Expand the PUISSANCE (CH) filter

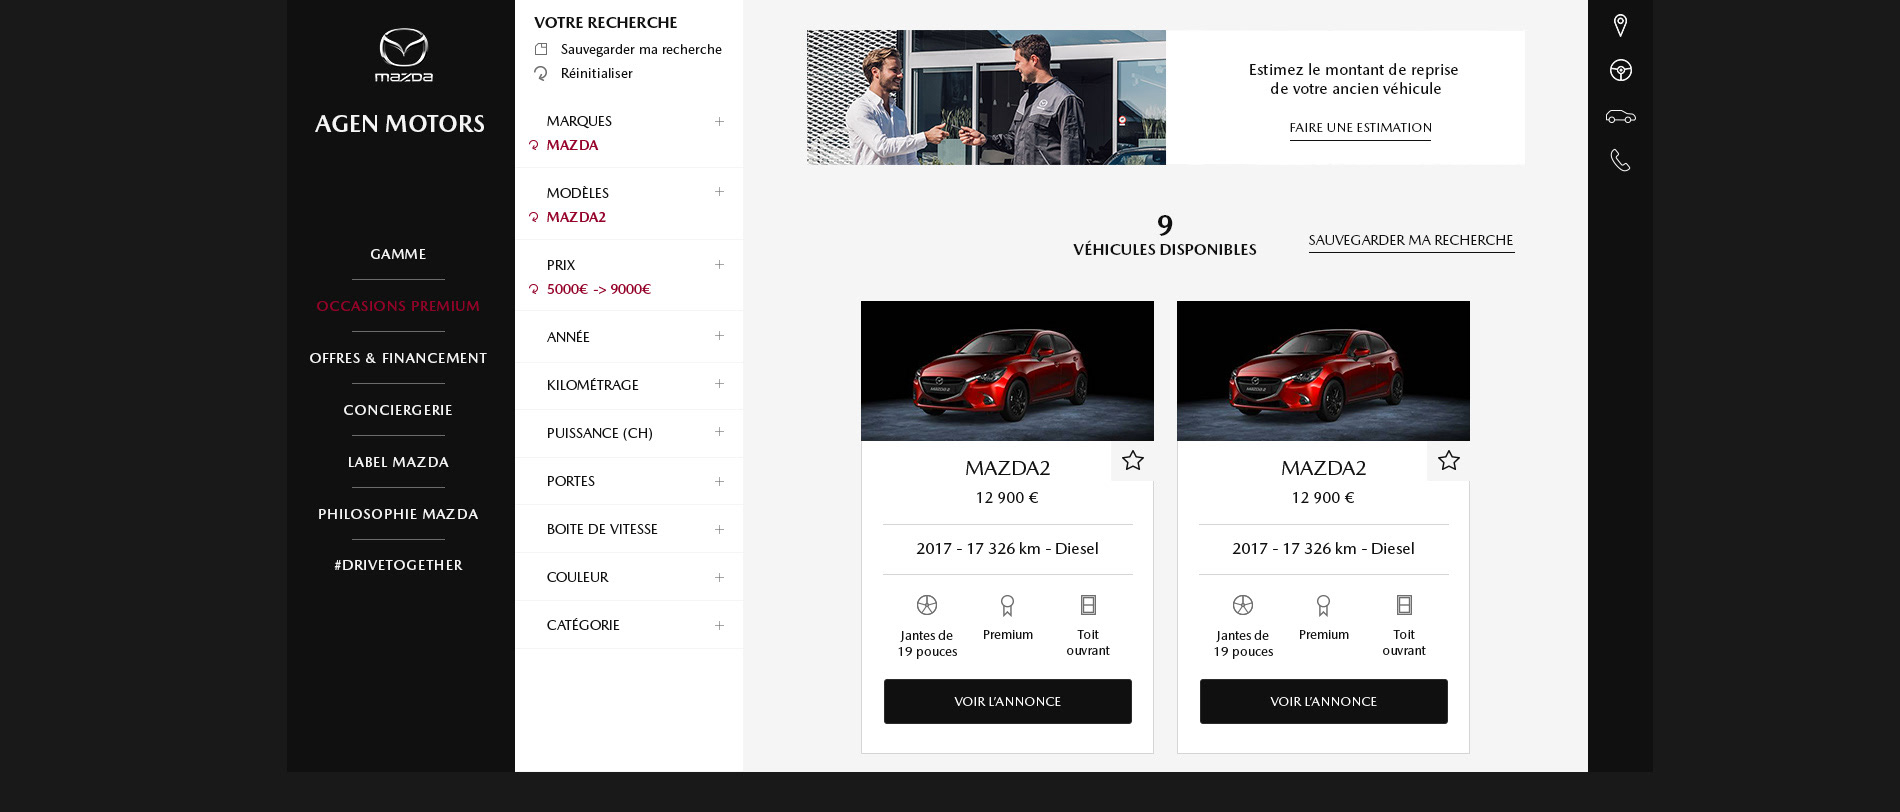point(719,432)
